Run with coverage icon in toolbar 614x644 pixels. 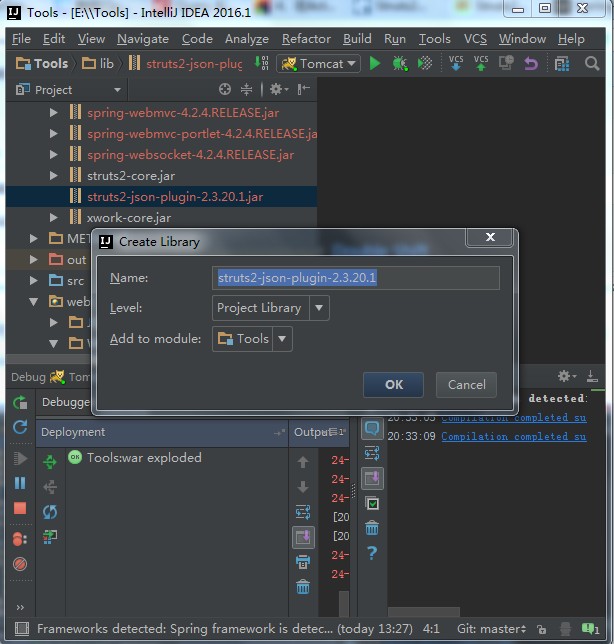tap(425, 64)
